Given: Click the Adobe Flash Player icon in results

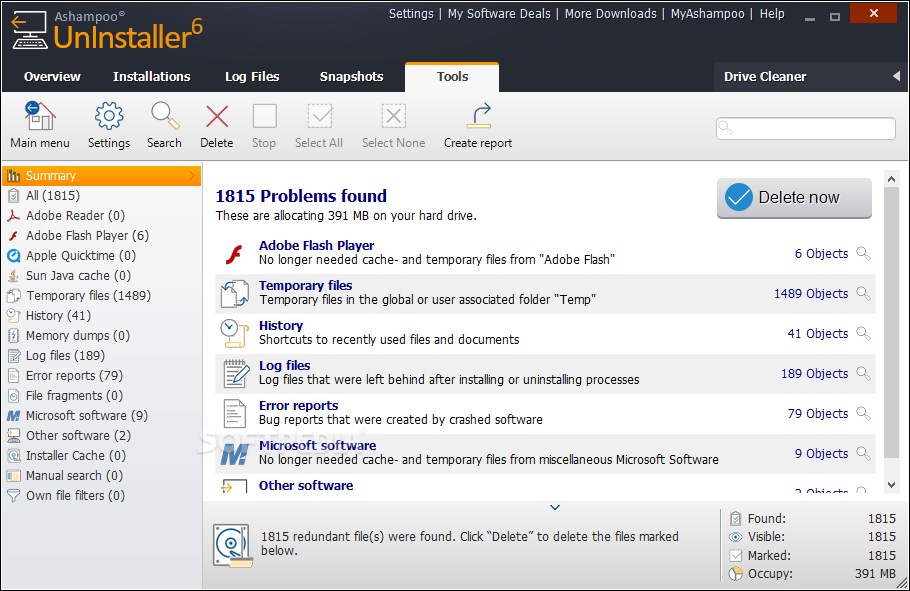Looking at the screenshot, I should pyautogui.click(x=234, y=254).
